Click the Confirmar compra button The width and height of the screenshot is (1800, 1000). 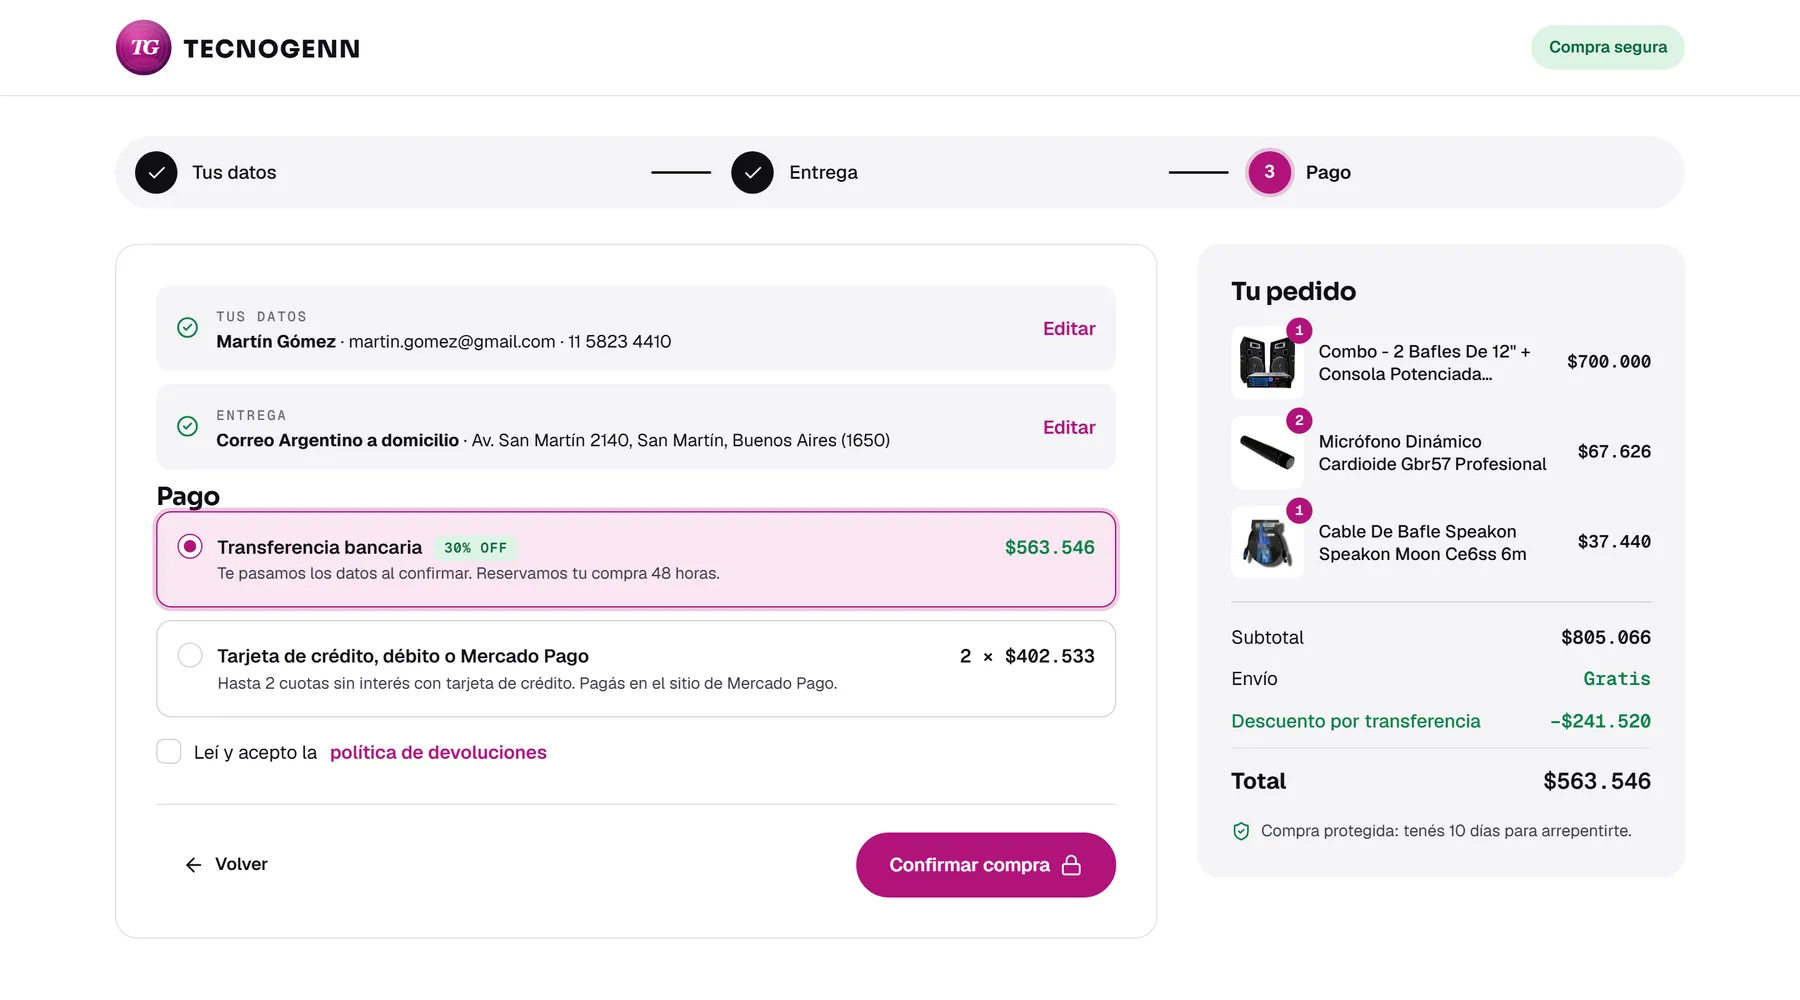[986, 865]
